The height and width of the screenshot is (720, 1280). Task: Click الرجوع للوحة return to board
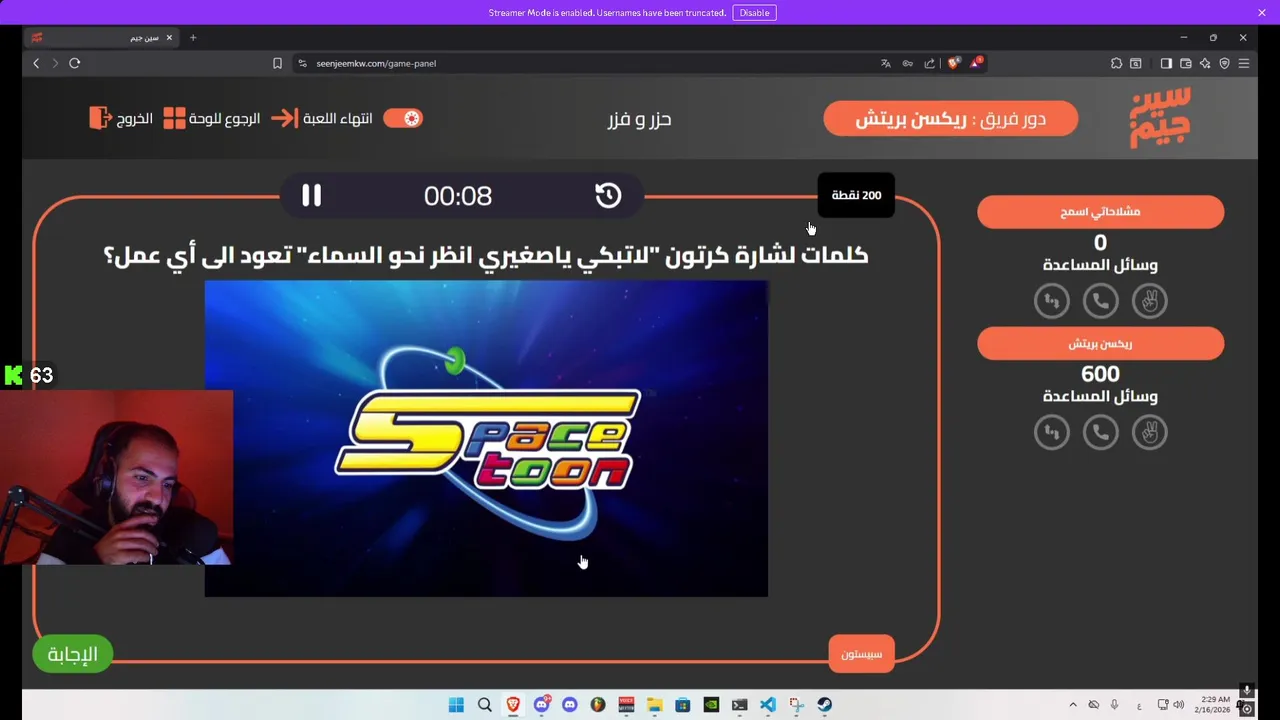tap(212, 118)
